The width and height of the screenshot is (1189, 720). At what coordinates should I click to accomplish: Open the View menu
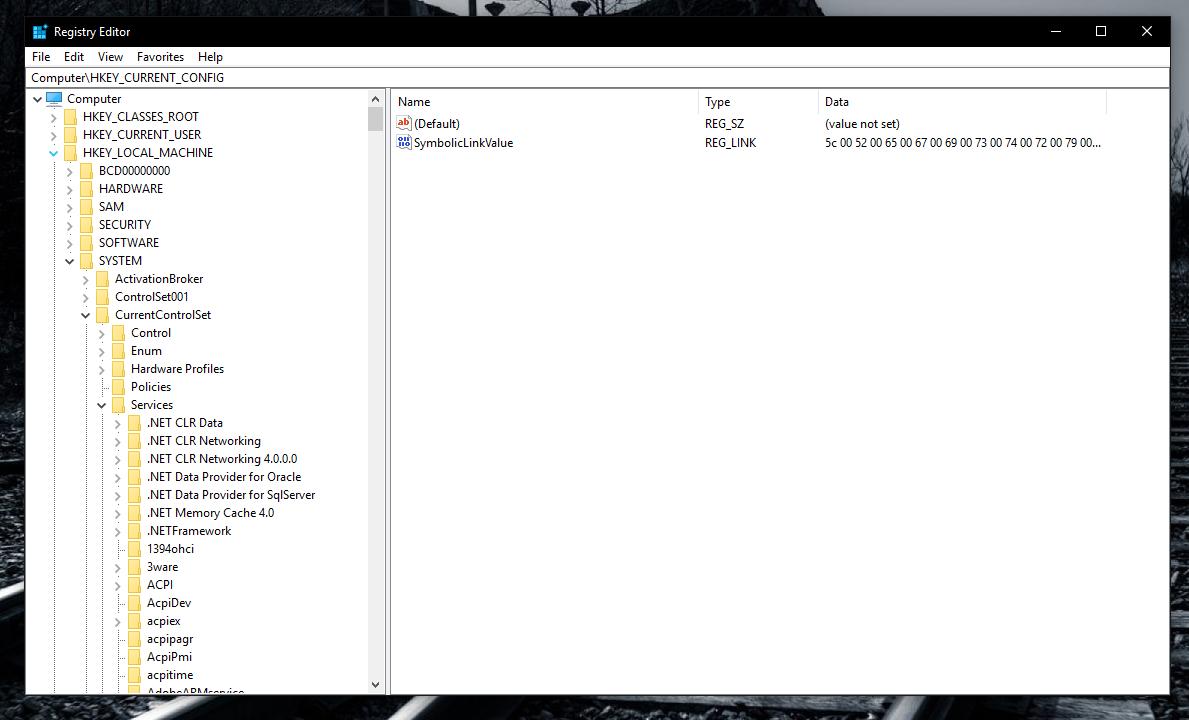(110, 57)
